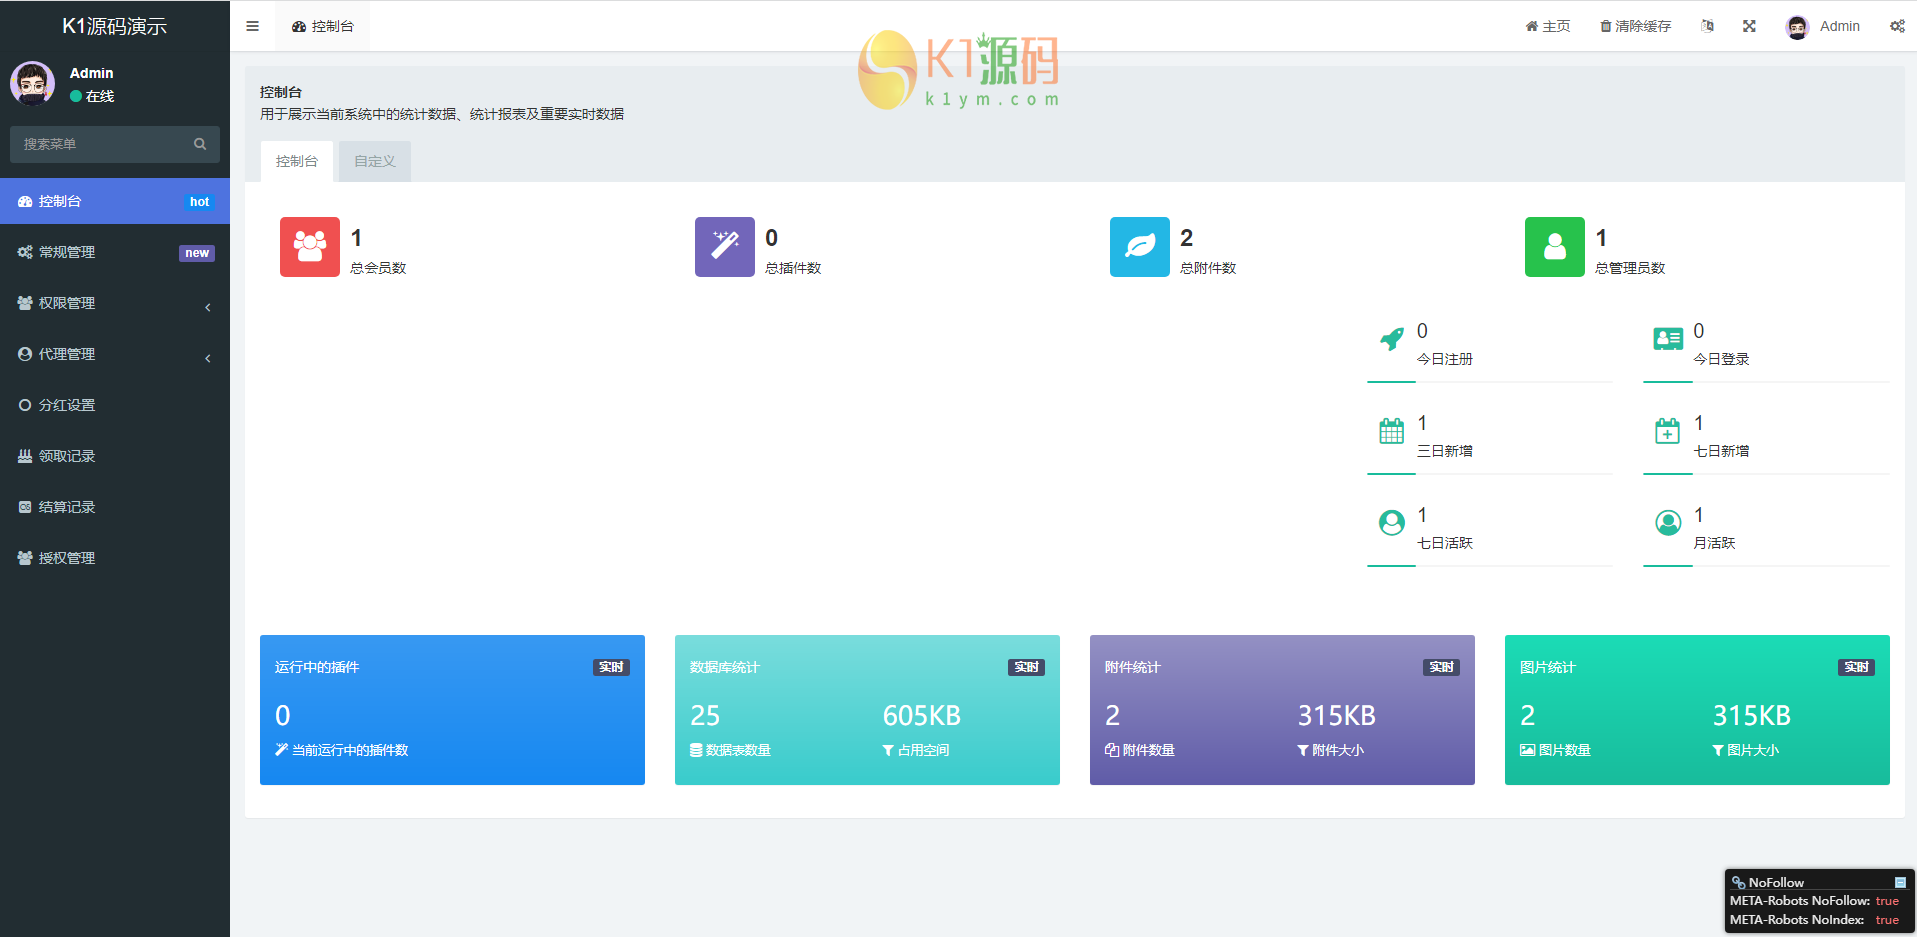Expand the 权限管理 submenu chevron
Viewport: 1917px width, 937px height.
(x=208, y=307)
